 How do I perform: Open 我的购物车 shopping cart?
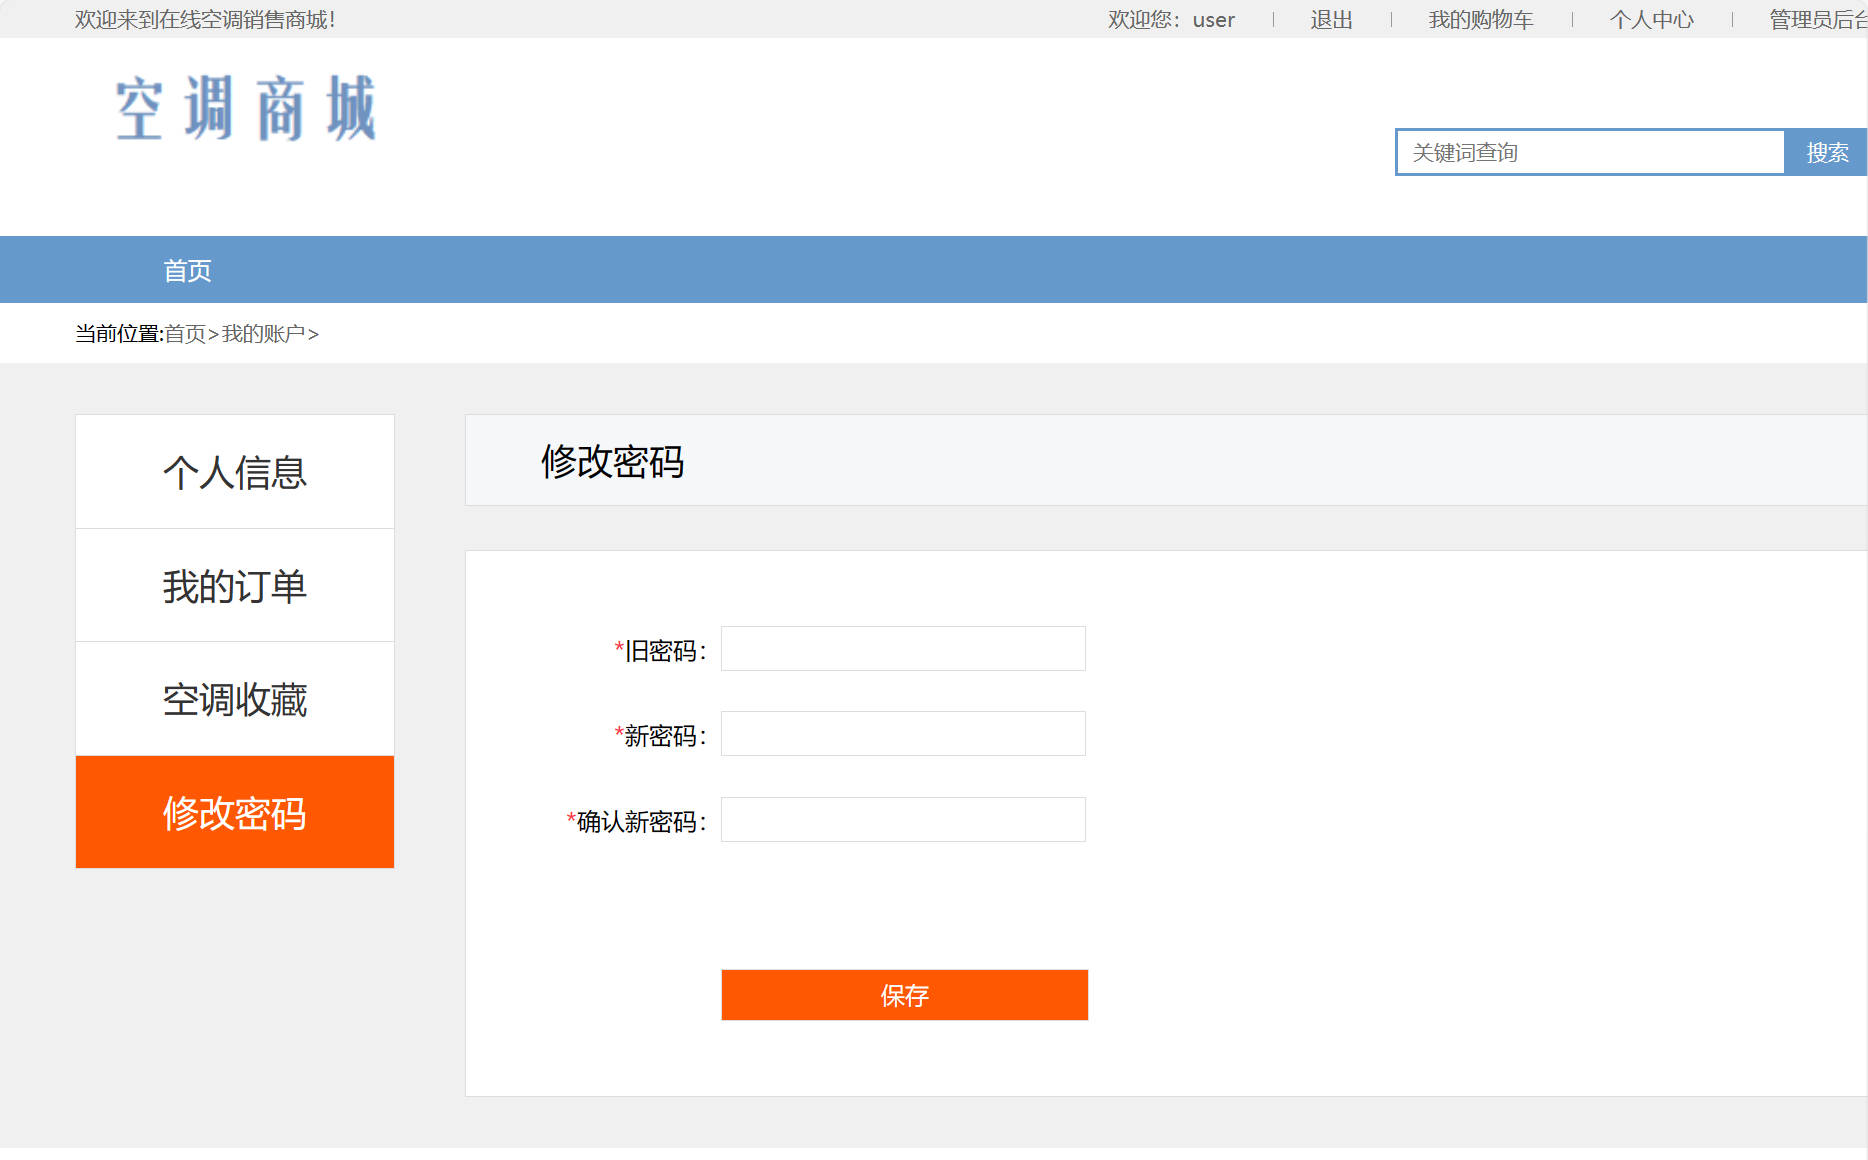tap(1480, 18)
